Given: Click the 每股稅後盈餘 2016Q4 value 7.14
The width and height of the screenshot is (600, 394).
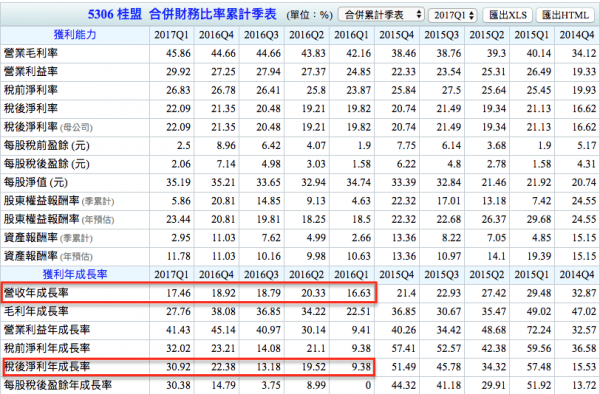Looking at the screenshot, I should pyautogui.click(x=226, y=164).
